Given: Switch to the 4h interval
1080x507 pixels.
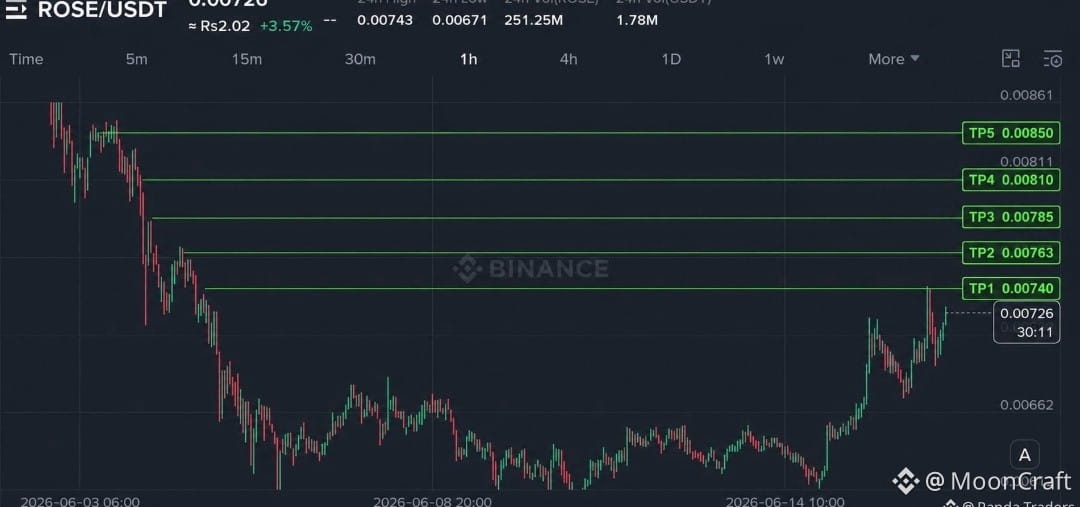Looking at the screenshot, I should click(568, 59).
